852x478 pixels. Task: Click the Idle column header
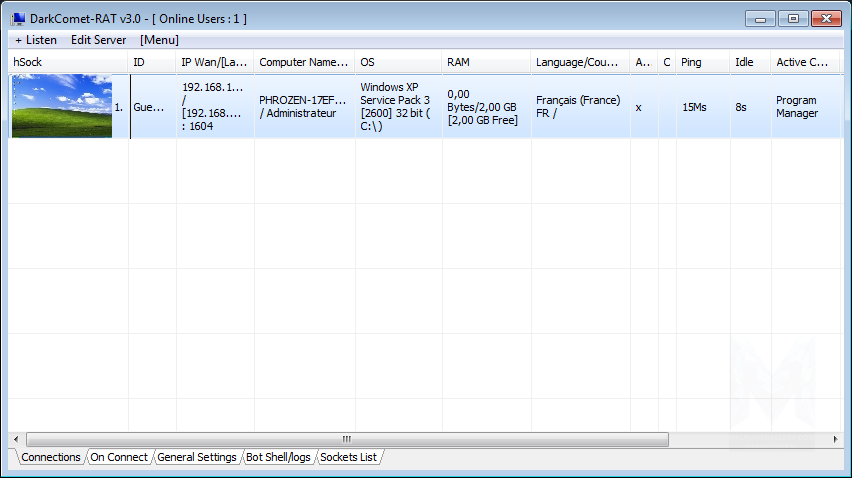click(749, 62)
